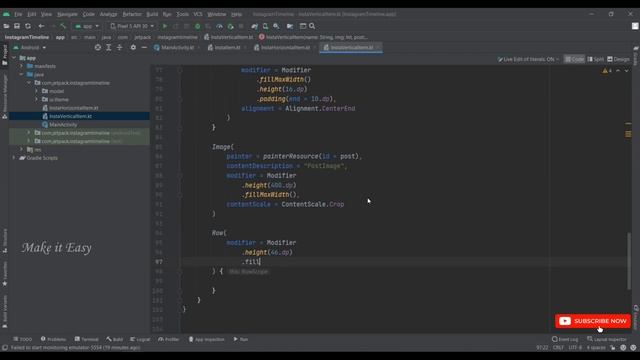This screenshot has height=360, width=640.
Task: Click the Debug app bug icon
Action: click(198, 26)
